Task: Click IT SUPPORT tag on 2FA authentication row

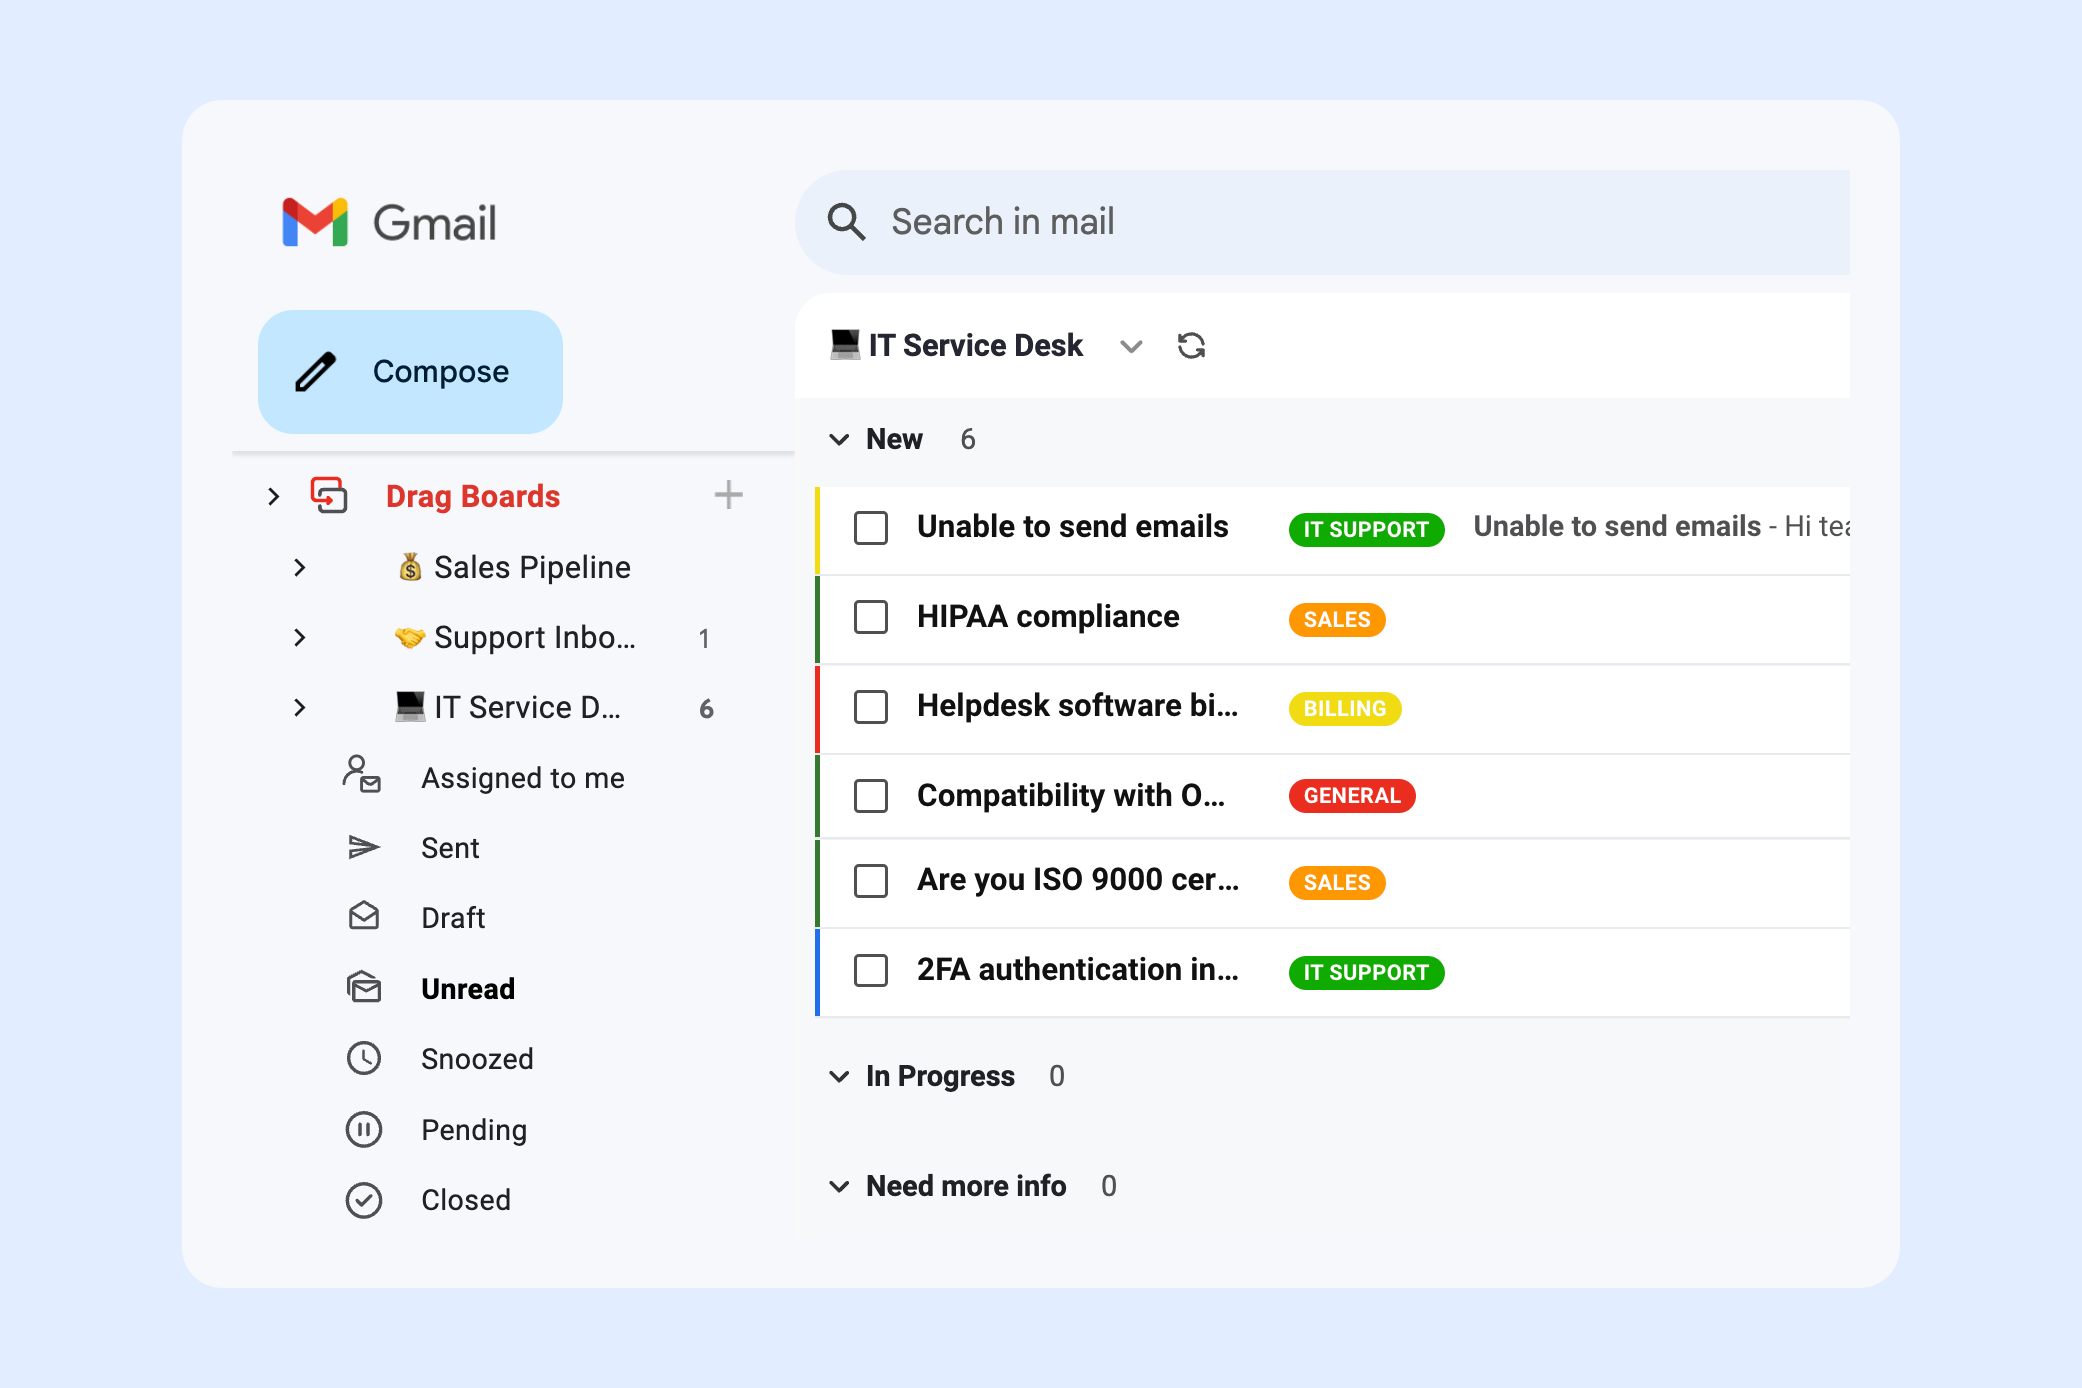Action: tap(1366, 972)
